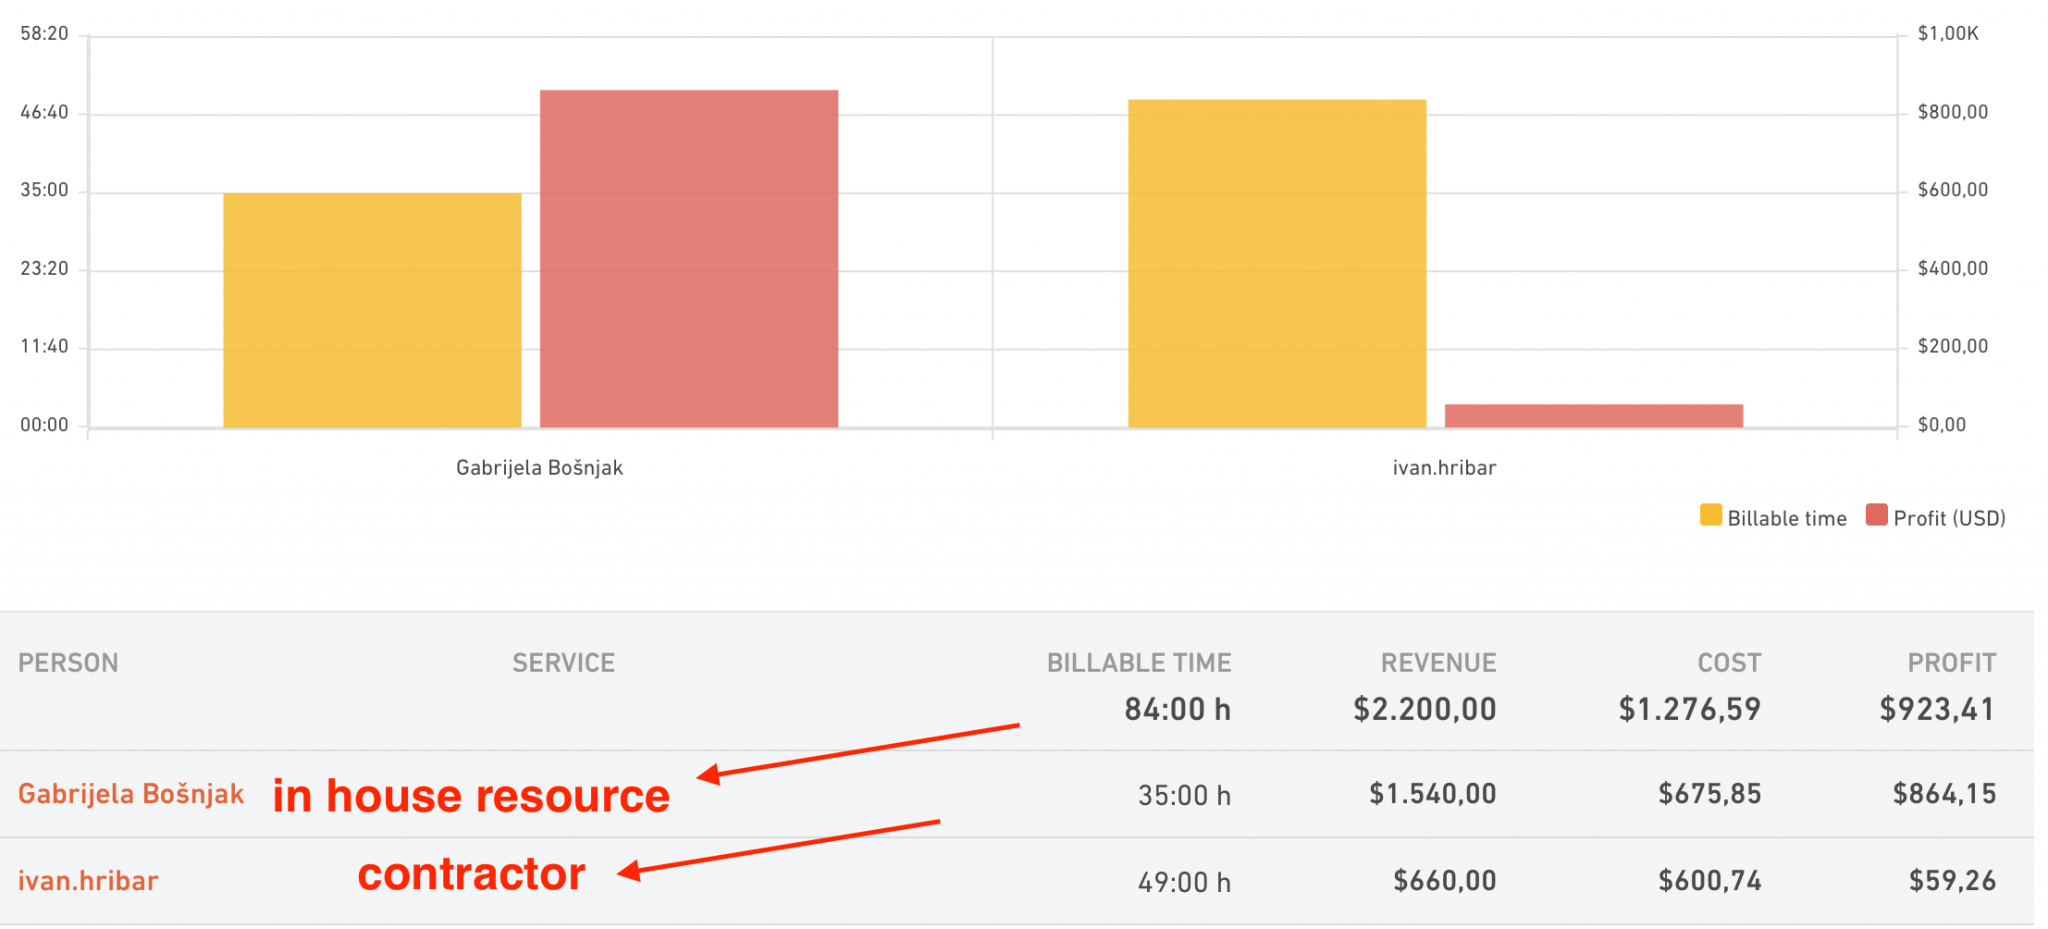Click ivan.hribar's revenue $660,00 cell

tap(1445, 881)
